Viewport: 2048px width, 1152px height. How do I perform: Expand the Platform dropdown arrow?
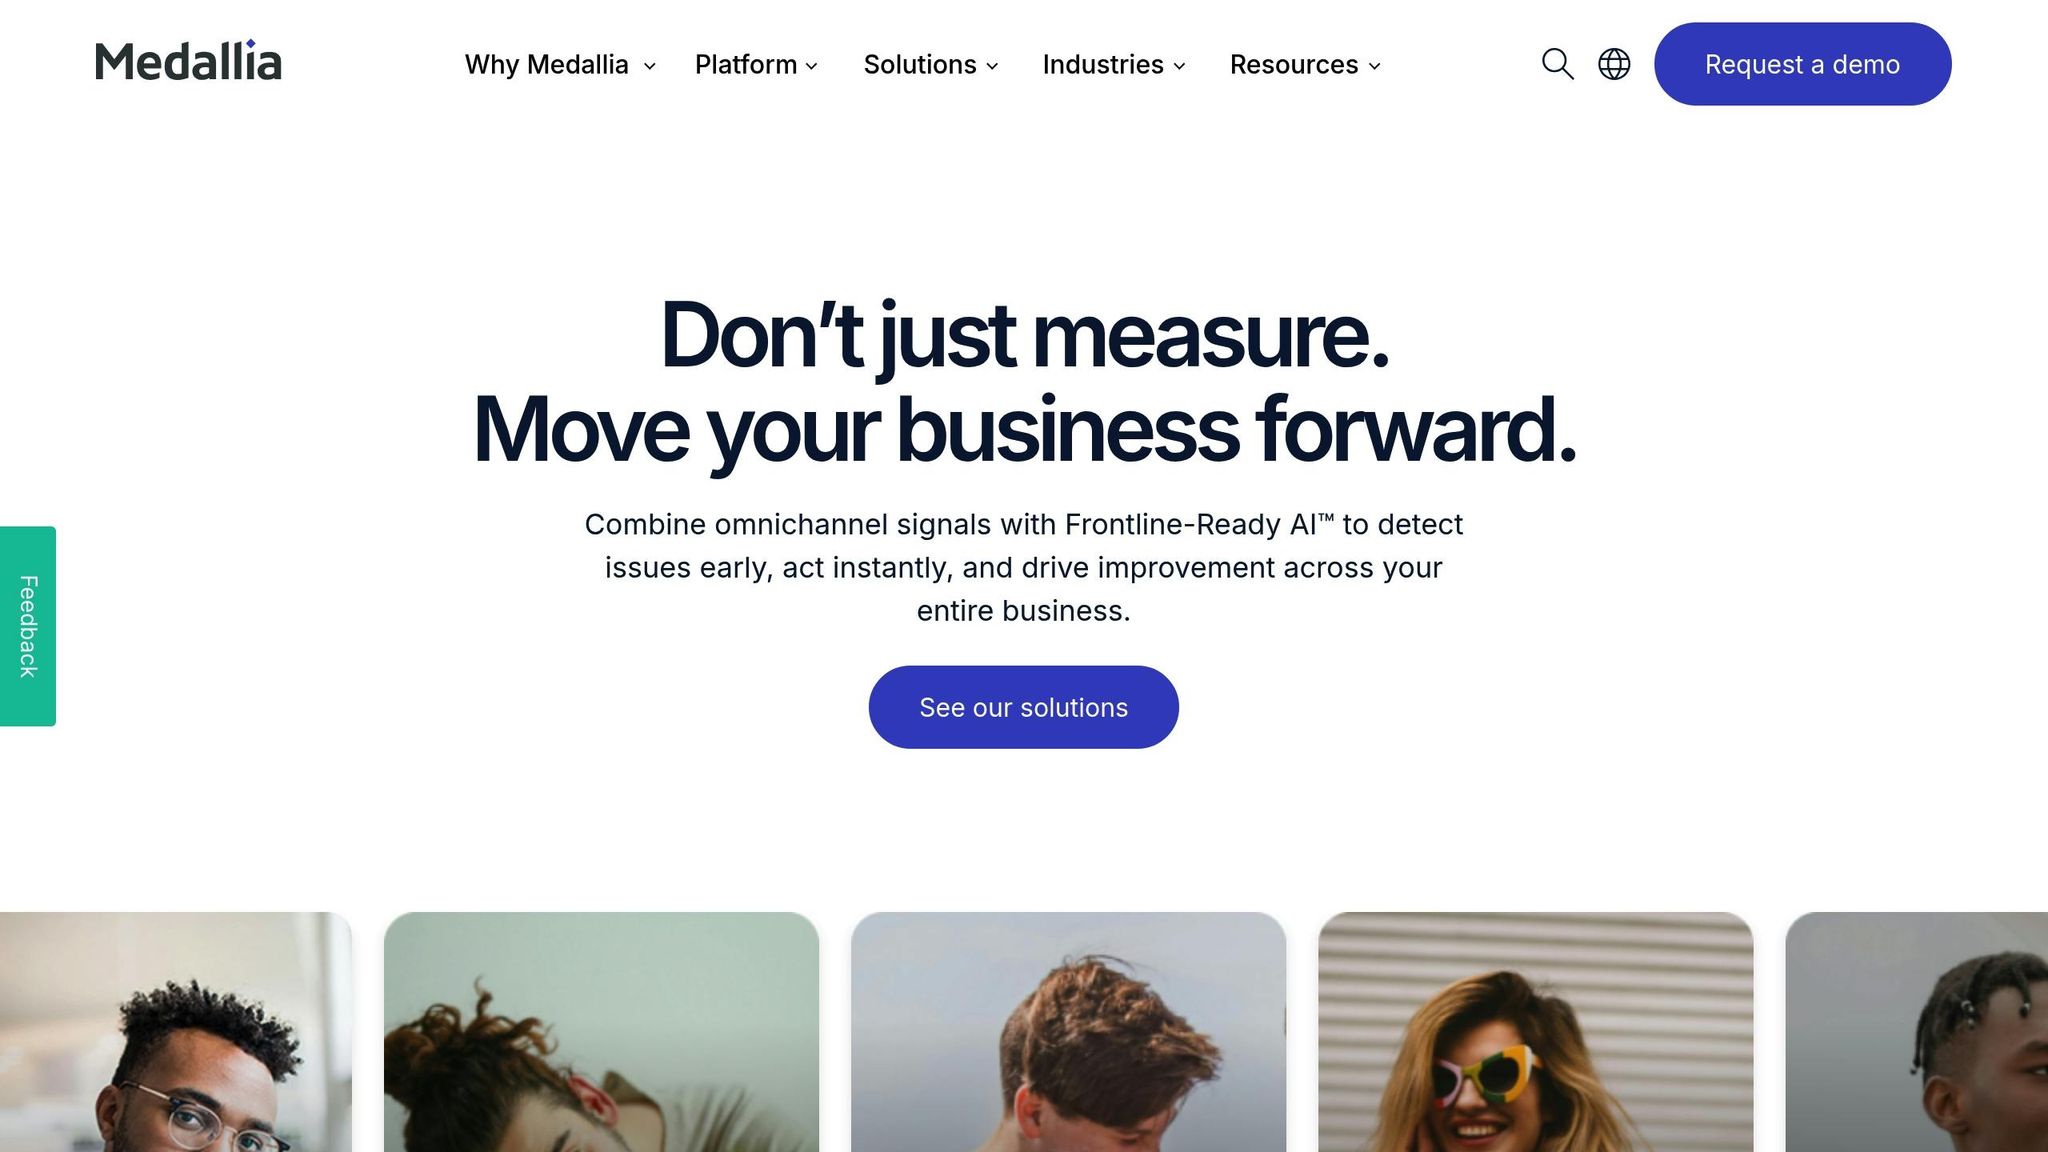[x=811, y=66]
